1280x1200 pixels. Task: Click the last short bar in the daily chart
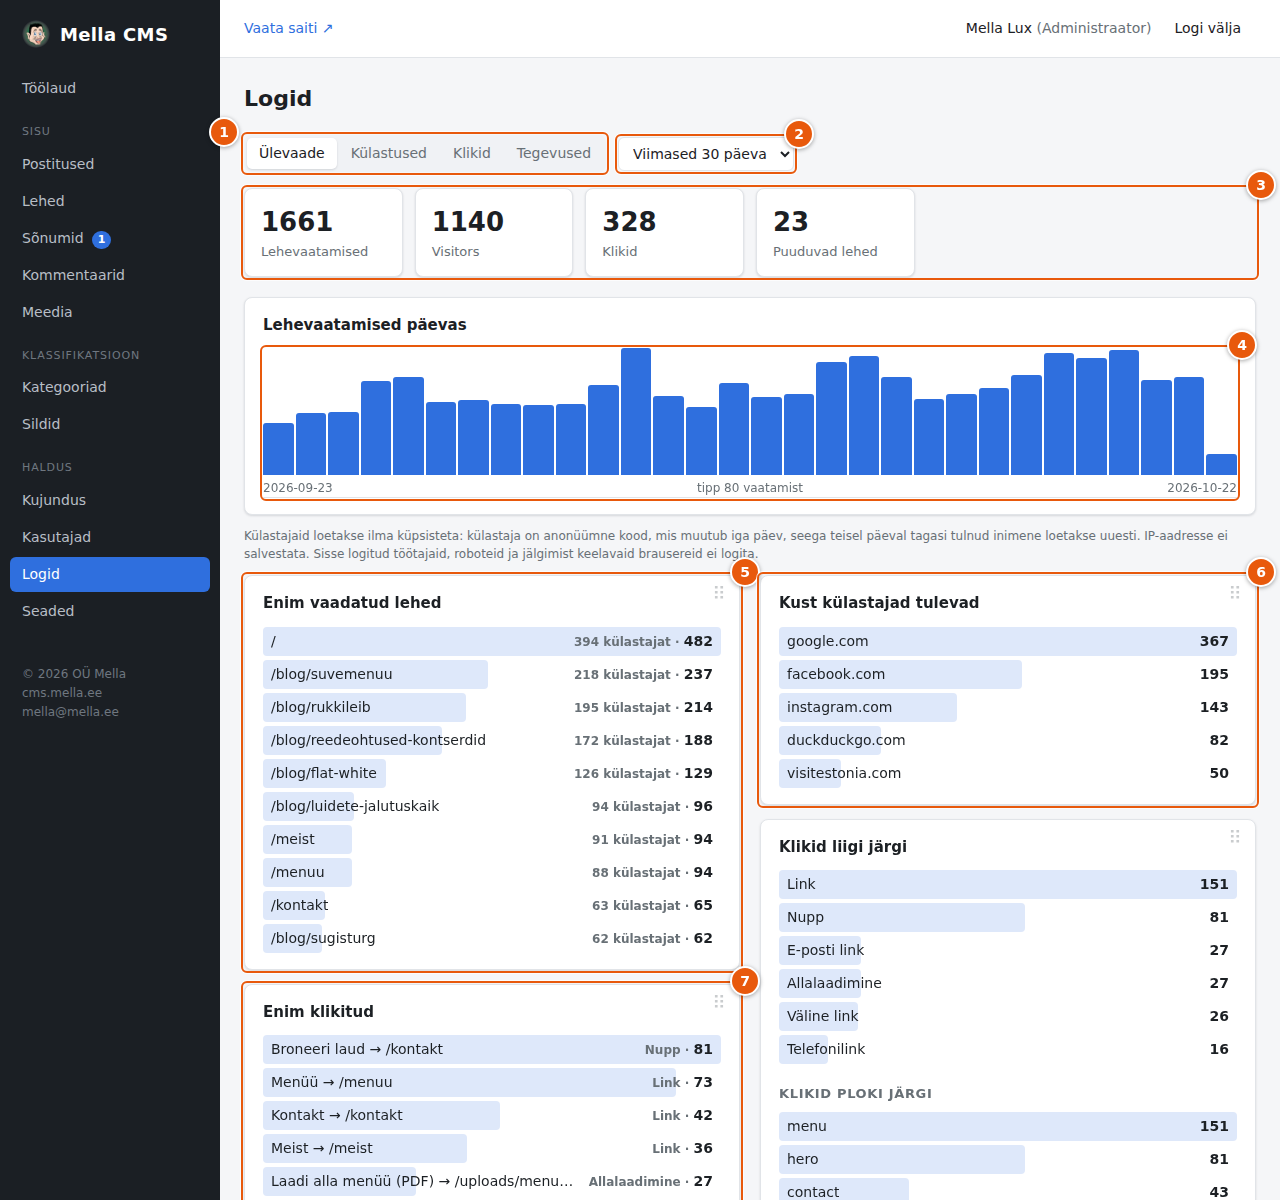(1221, 464)
